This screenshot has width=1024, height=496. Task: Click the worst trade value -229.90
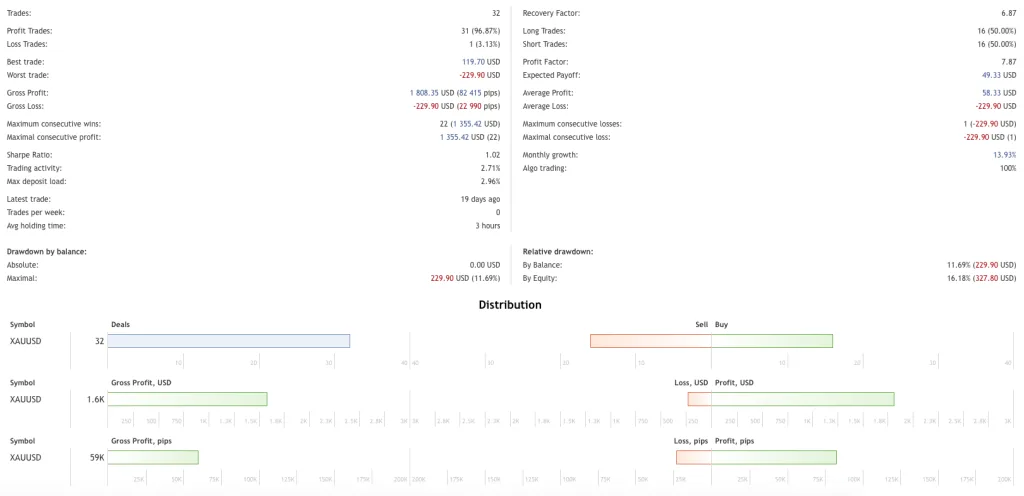pos(472,75)
